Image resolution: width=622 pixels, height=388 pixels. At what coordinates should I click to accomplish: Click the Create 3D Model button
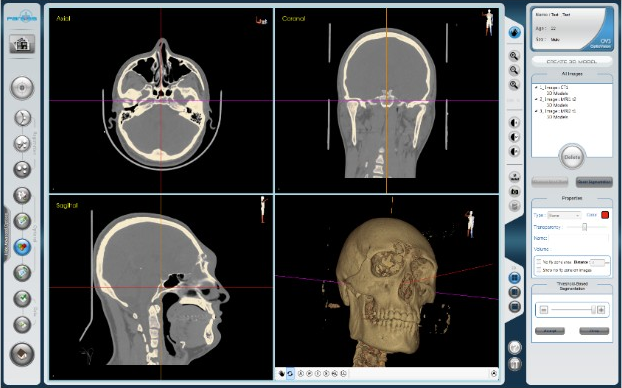(572, 61)
